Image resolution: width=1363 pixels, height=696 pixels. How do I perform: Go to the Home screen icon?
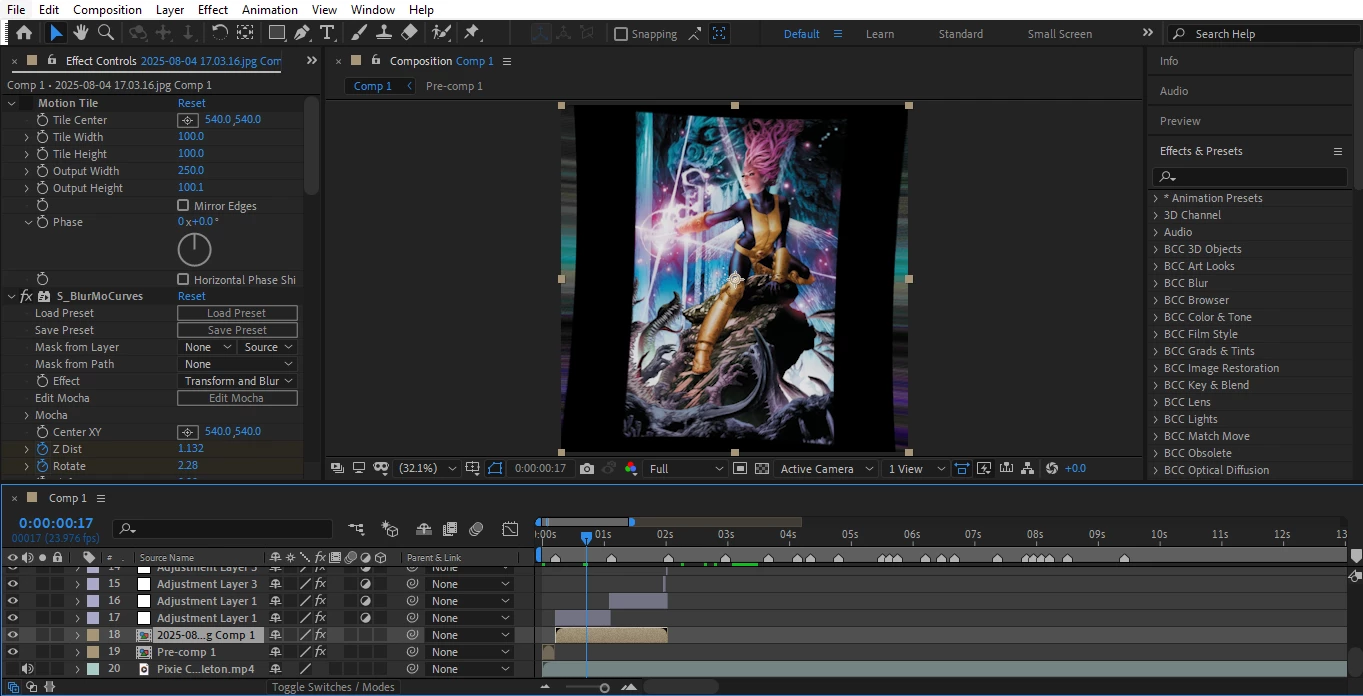[24, 33]
